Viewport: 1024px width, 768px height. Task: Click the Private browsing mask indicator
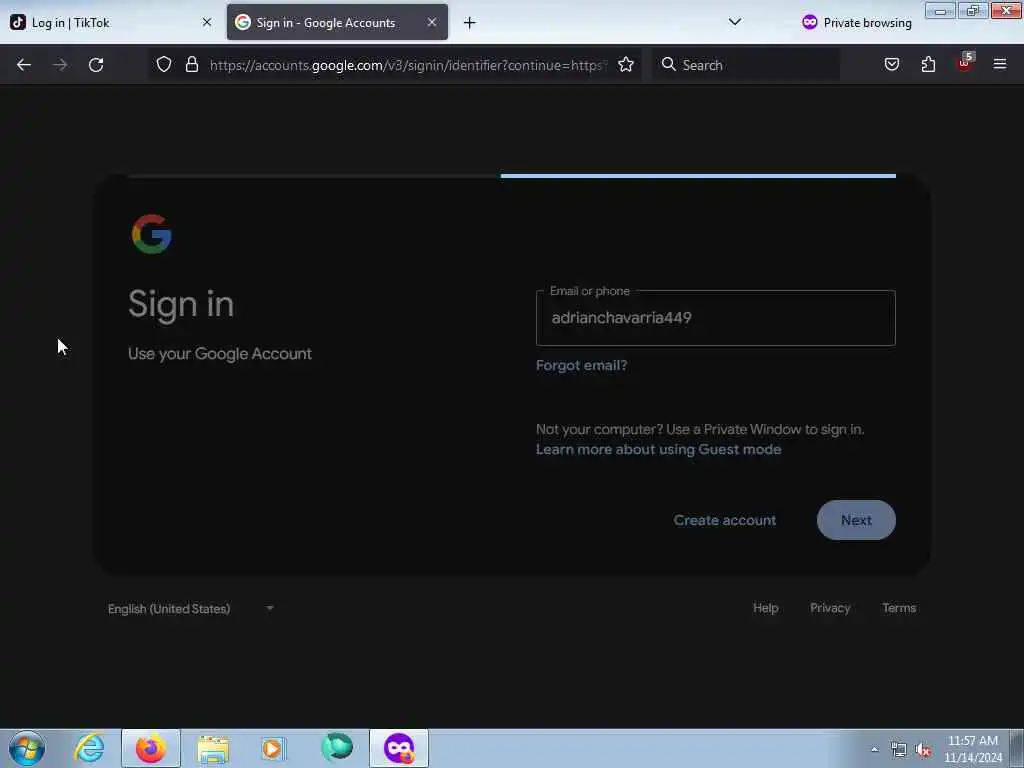coord(856,23)
